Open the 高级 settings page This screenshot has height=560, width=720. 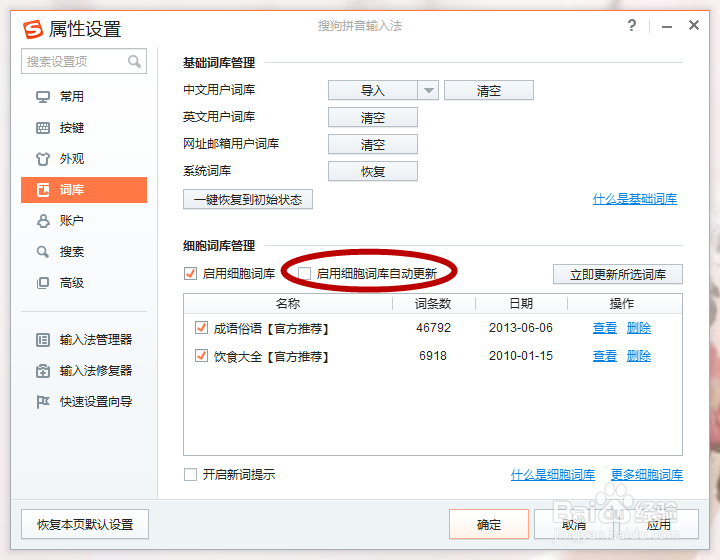click(84, 283)
